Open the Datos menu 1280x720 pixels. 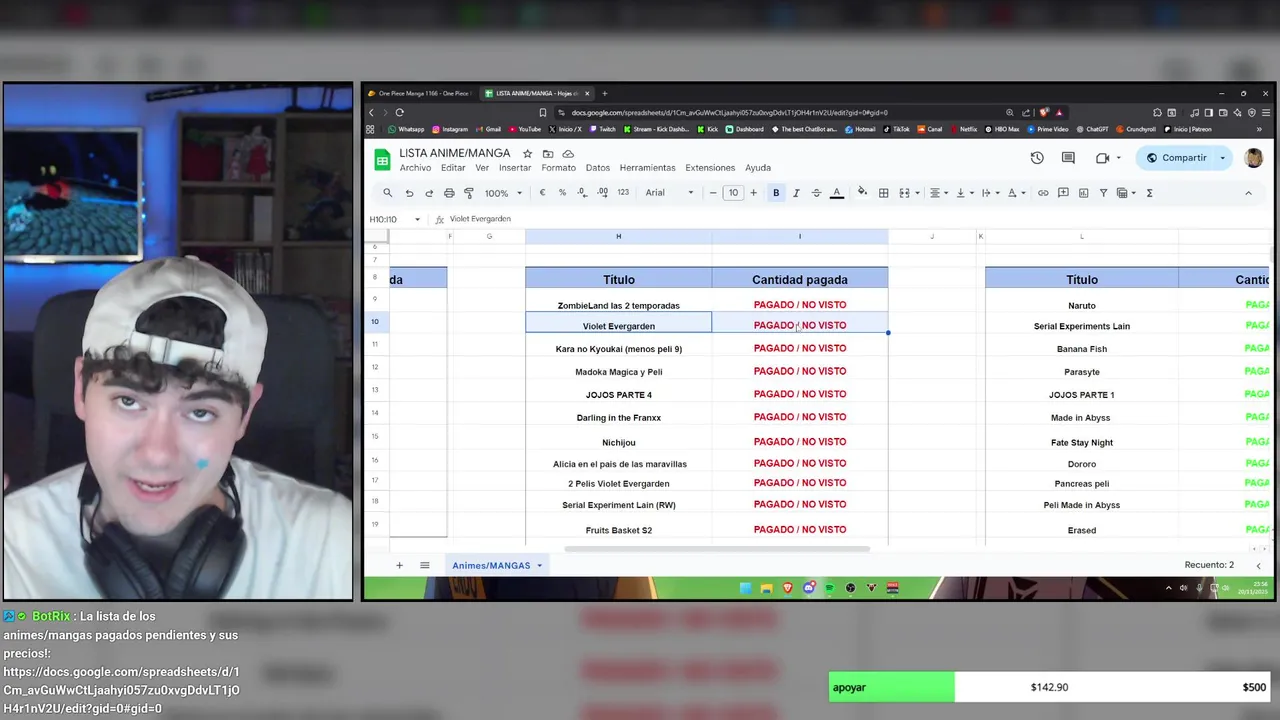click(598, 168)
